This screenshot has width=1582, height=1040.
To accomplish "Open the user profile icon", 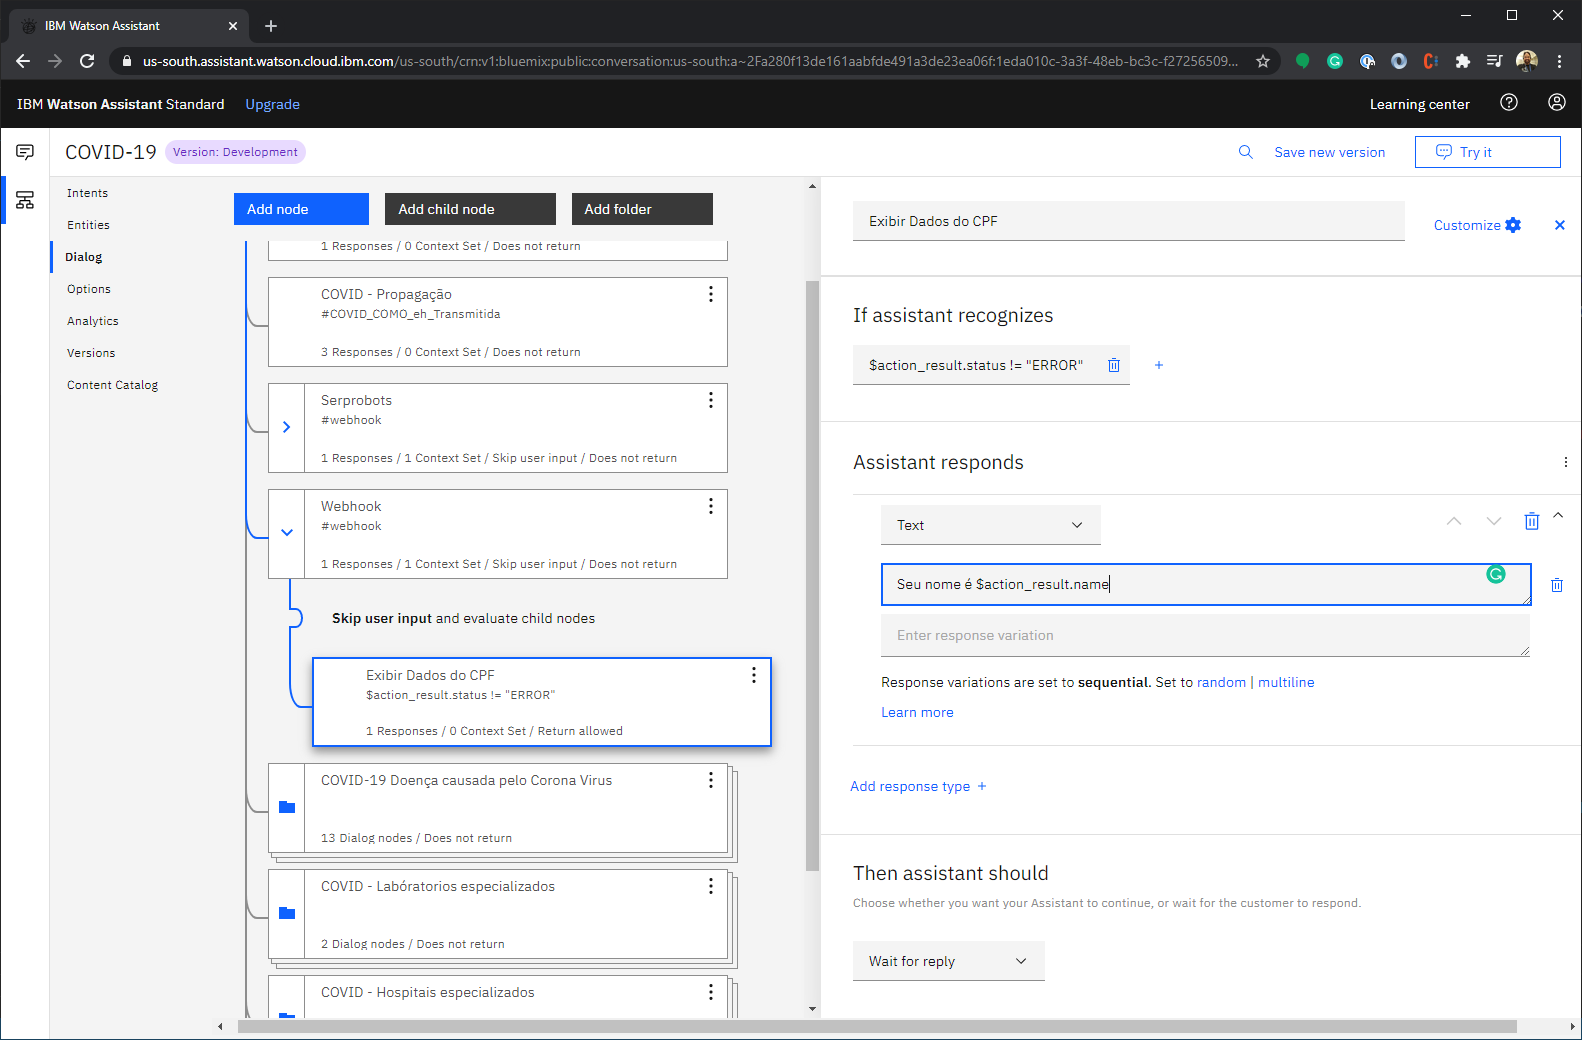I will [1557, 102].
